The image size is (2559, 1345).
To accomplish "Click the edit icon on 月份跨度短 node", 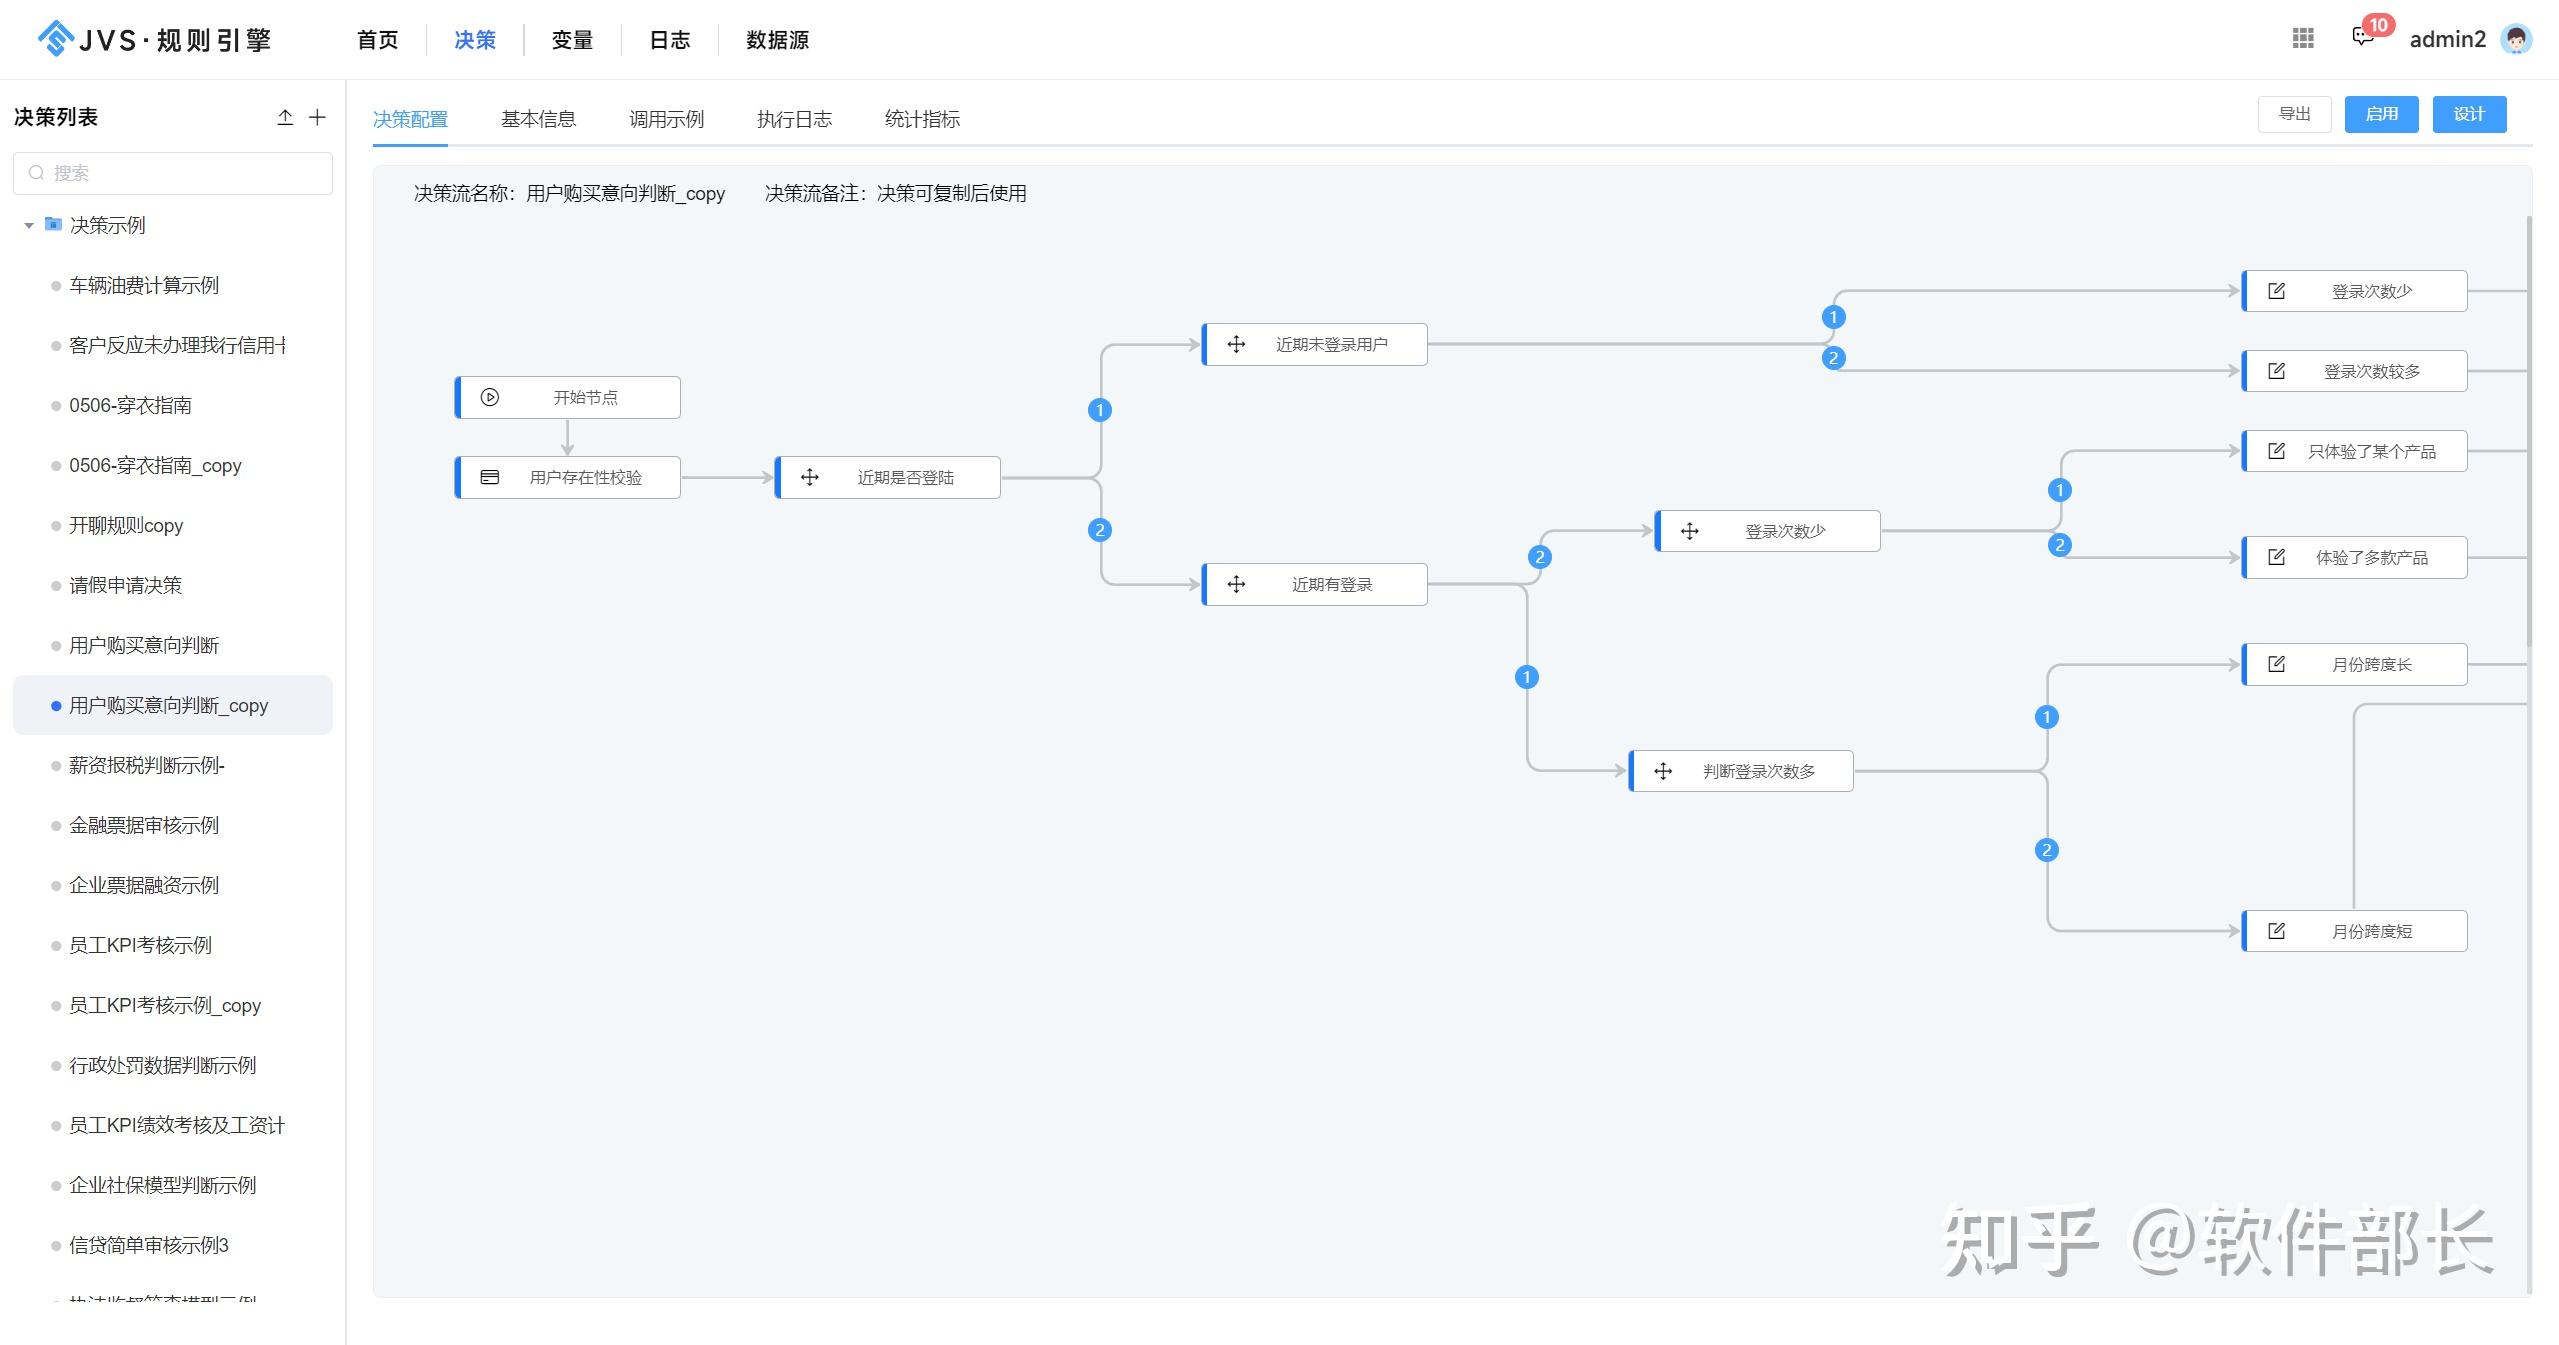I will tap(2276, 931).
